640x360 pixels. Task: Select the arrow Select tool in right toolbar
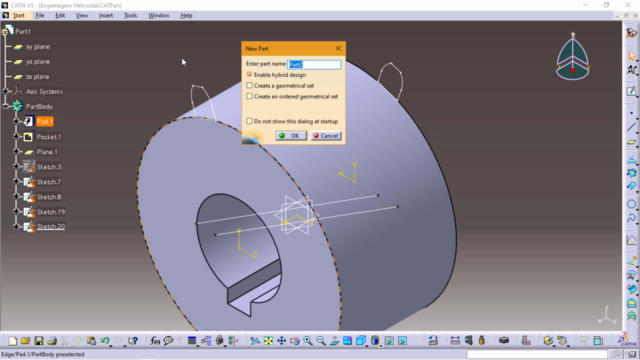632,56
